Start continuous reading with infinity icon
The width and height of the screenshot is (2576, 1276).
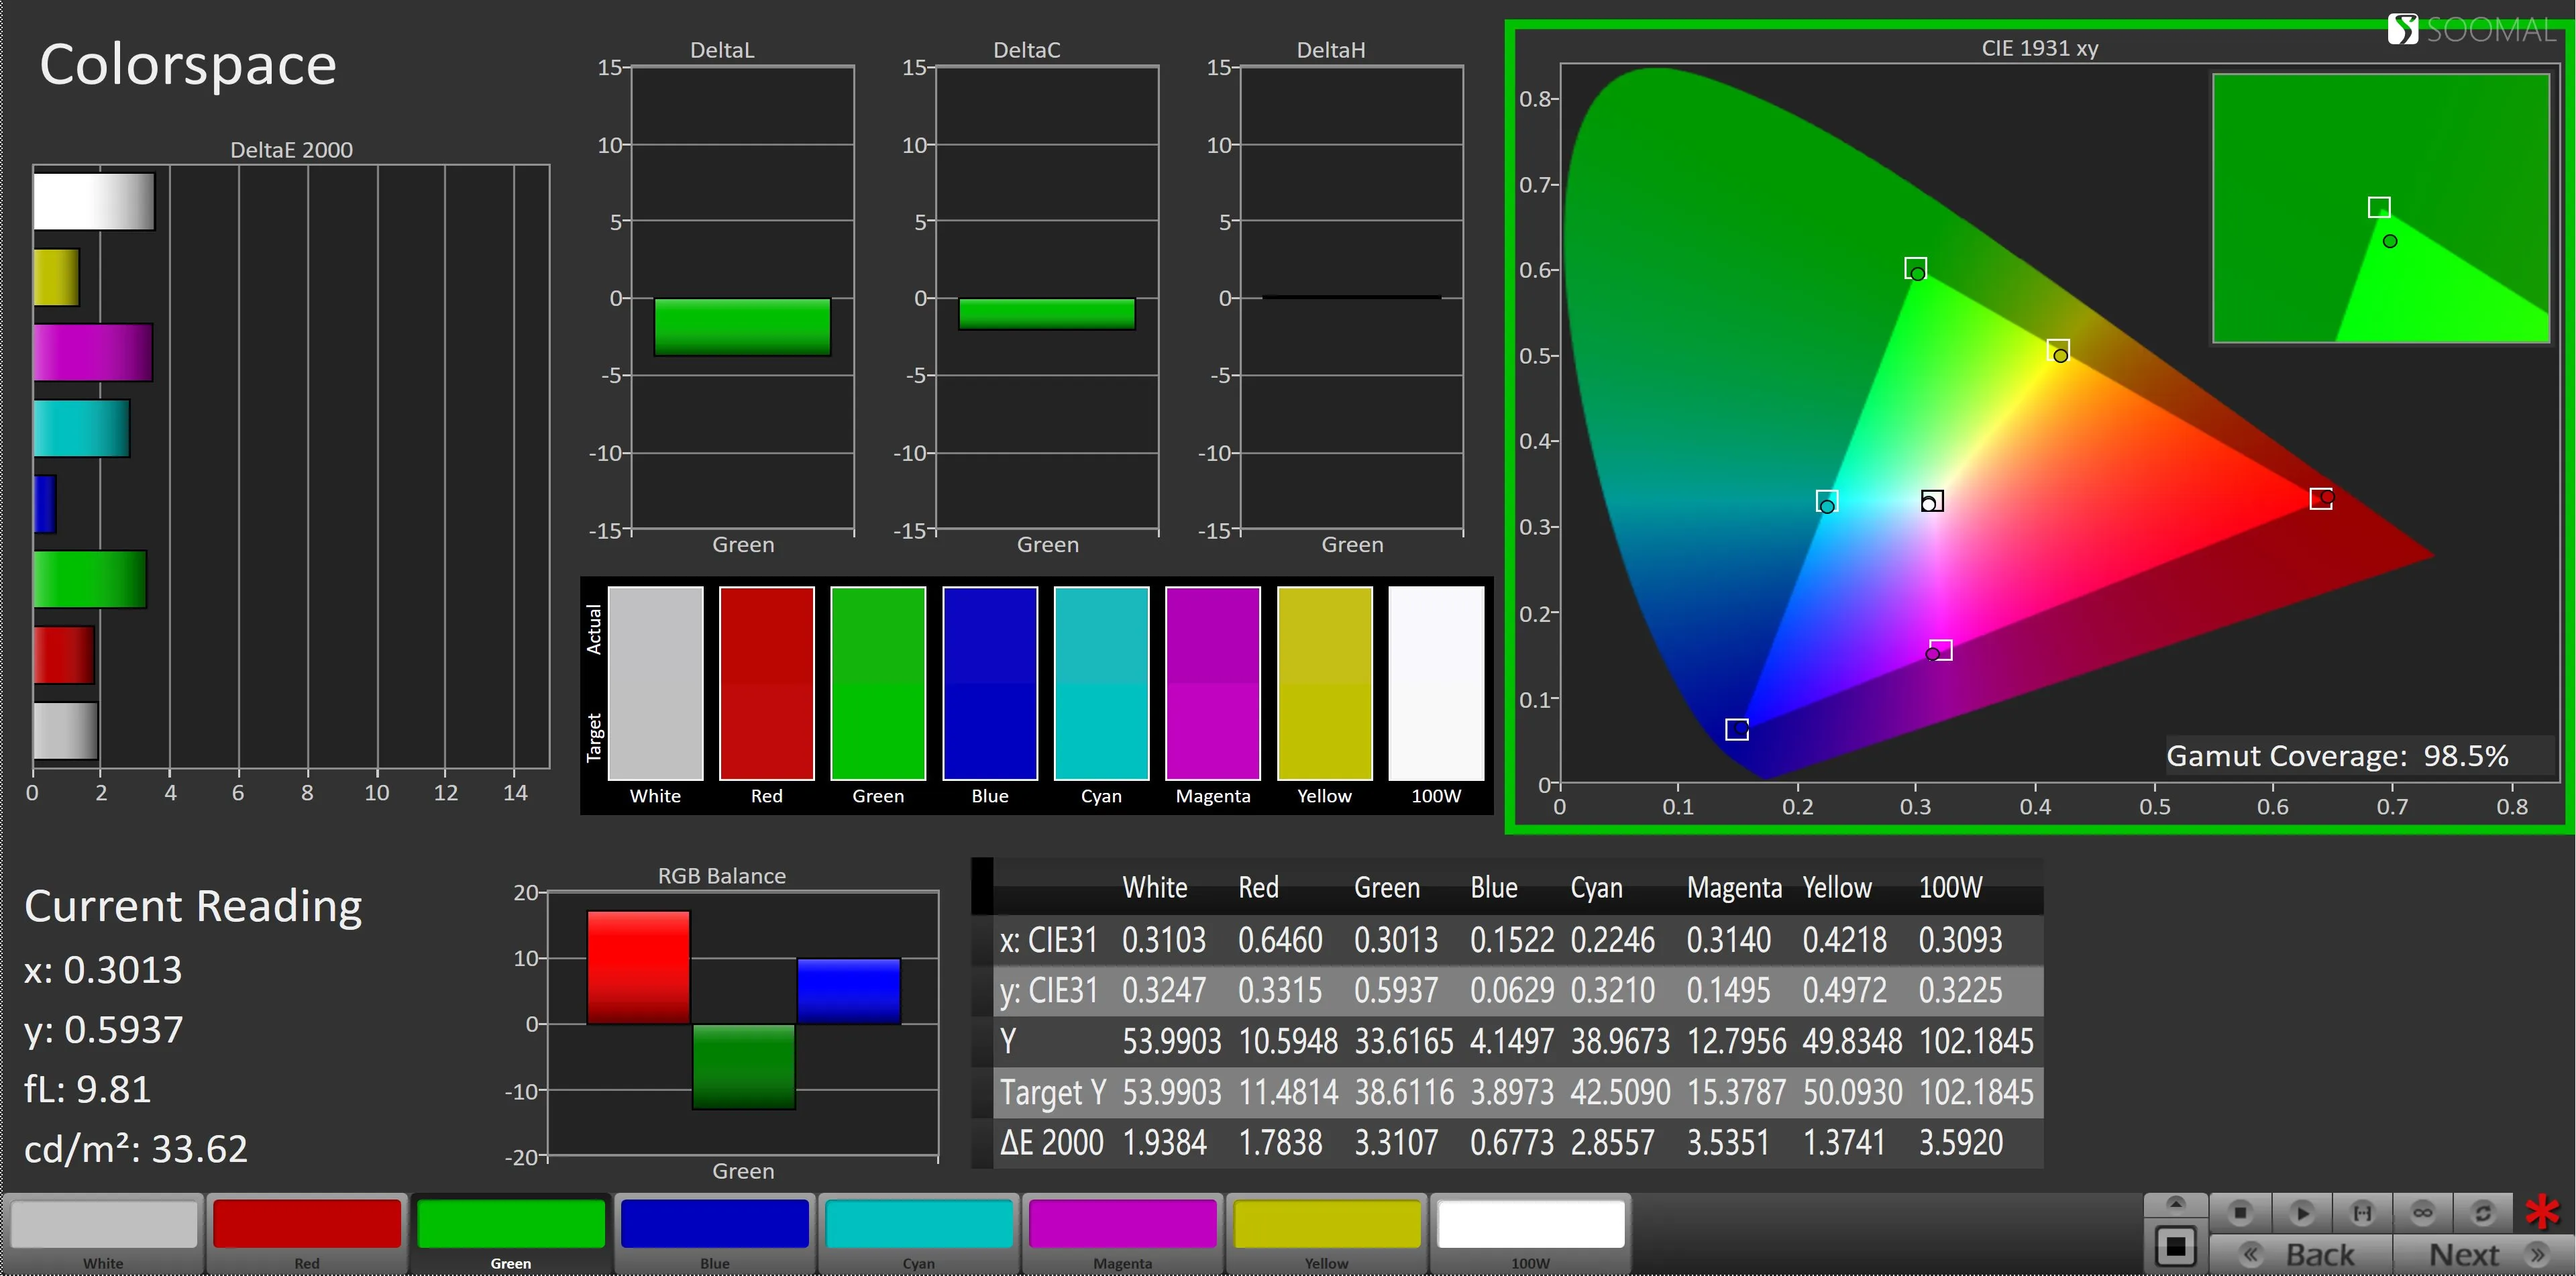coord(2422,1213)
